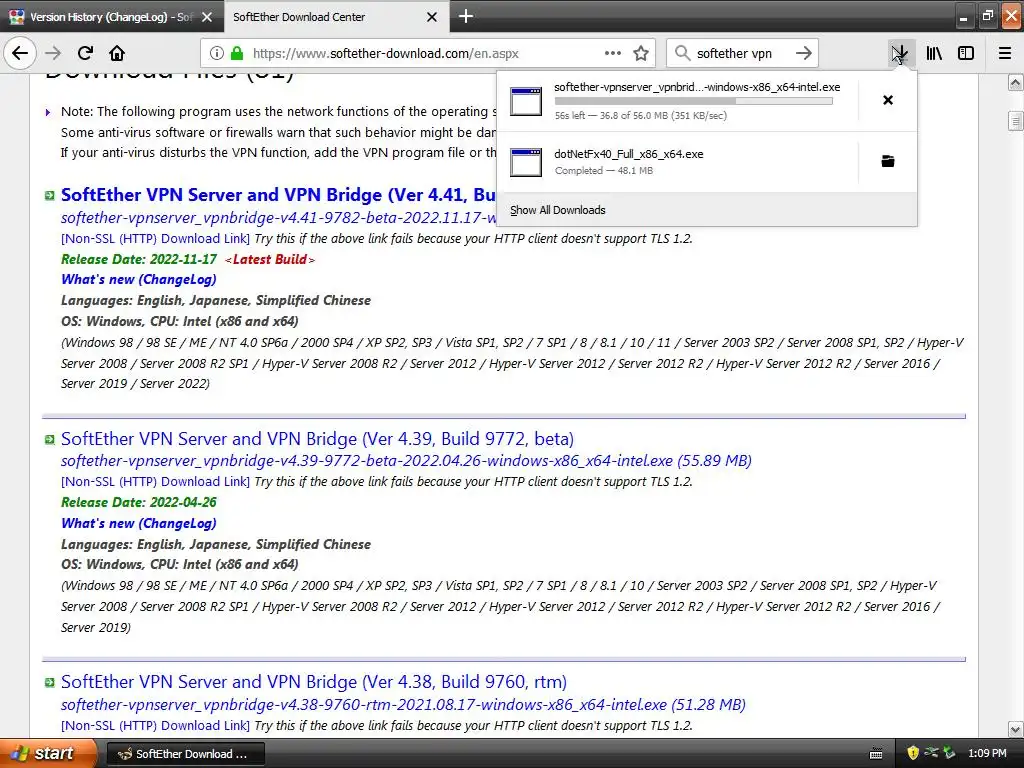Open What's new ChangeLog for 2022-11-17 release
The height and width of the screenshot is (768, 1024).
(138, 280)
